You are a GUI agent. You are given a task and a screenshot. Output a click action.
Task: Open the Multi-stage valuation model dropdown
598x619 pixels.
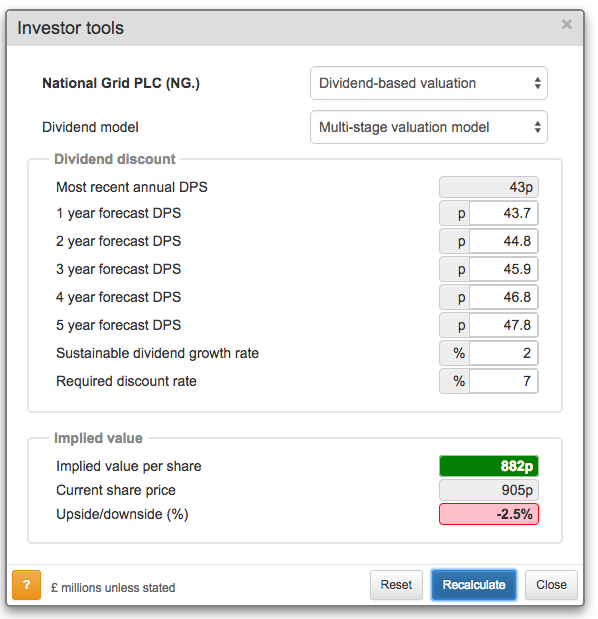point(429,127)
